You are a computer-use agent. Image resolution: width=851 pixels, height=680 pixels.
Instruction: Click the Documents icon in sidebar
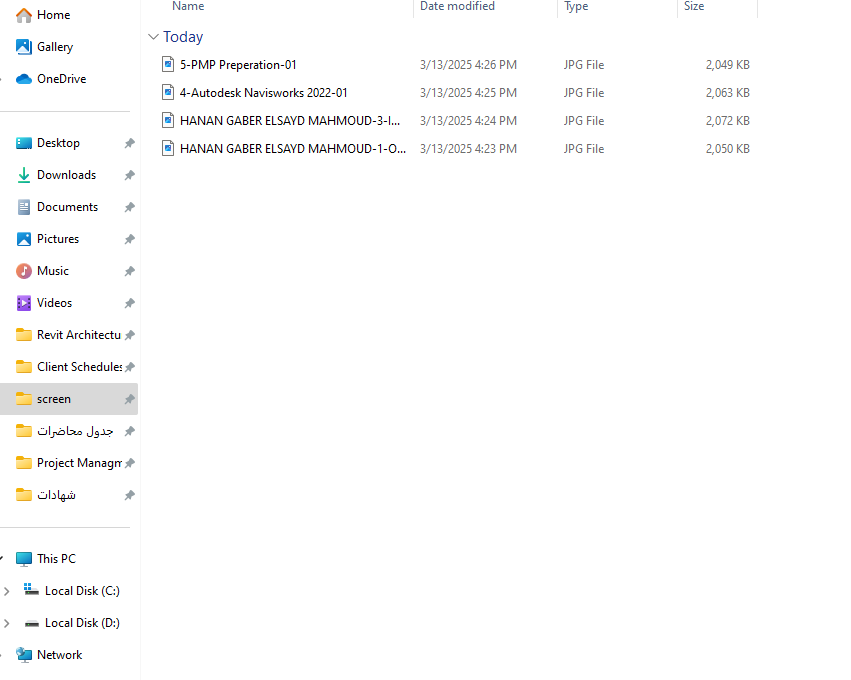point(24,207)
